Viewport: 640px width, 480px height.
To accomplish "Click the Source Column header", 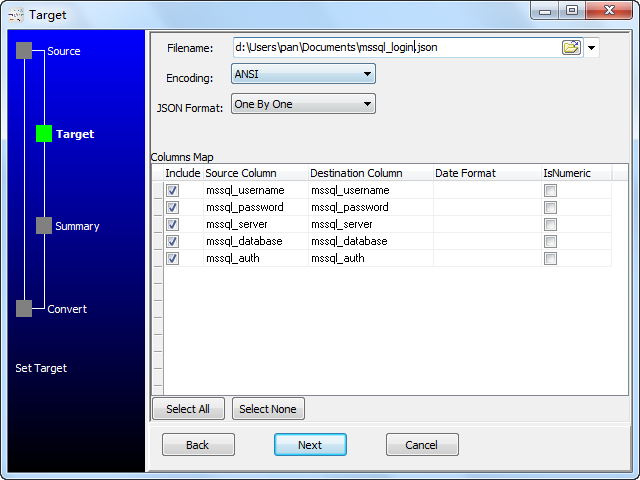I will pos(241,173).
